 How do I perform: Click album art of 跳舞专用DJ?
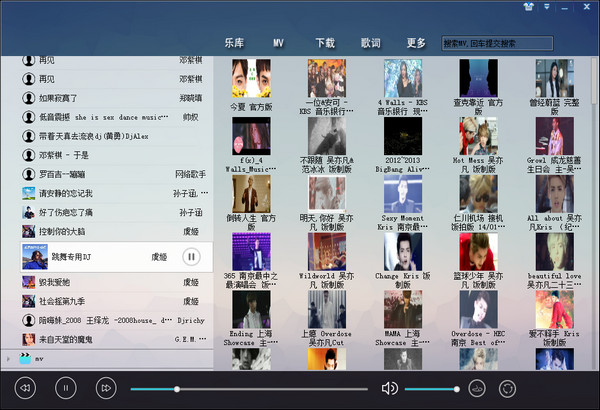pos(35,256)
